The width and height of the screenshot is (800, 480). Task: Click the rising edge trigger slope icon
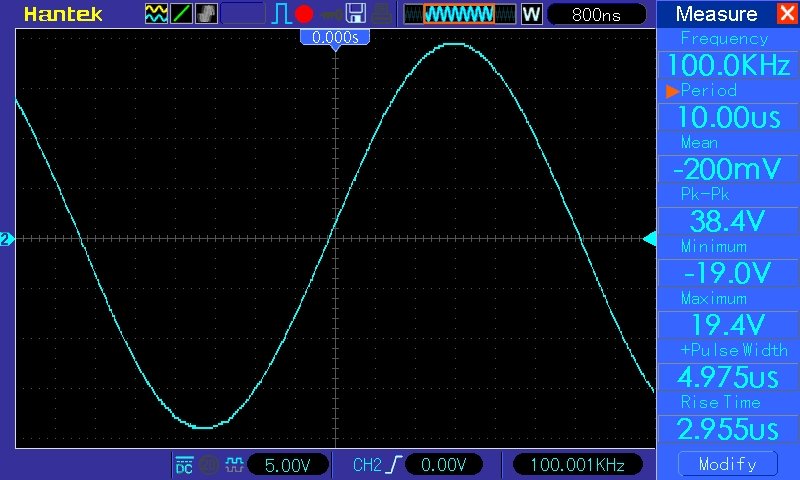click(x=394, y=465)
